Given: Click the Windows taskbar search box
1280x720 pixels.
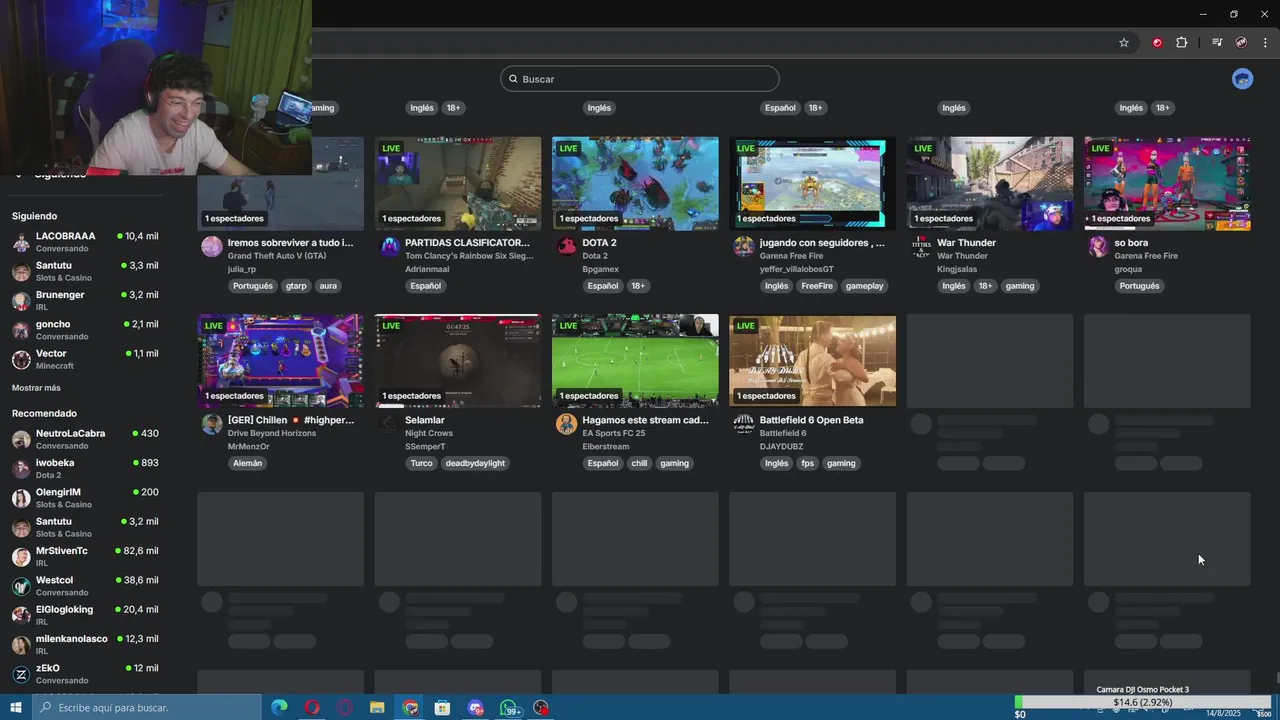Looking at the screenshot, I should pyautogui.click(x=147, y=708).
